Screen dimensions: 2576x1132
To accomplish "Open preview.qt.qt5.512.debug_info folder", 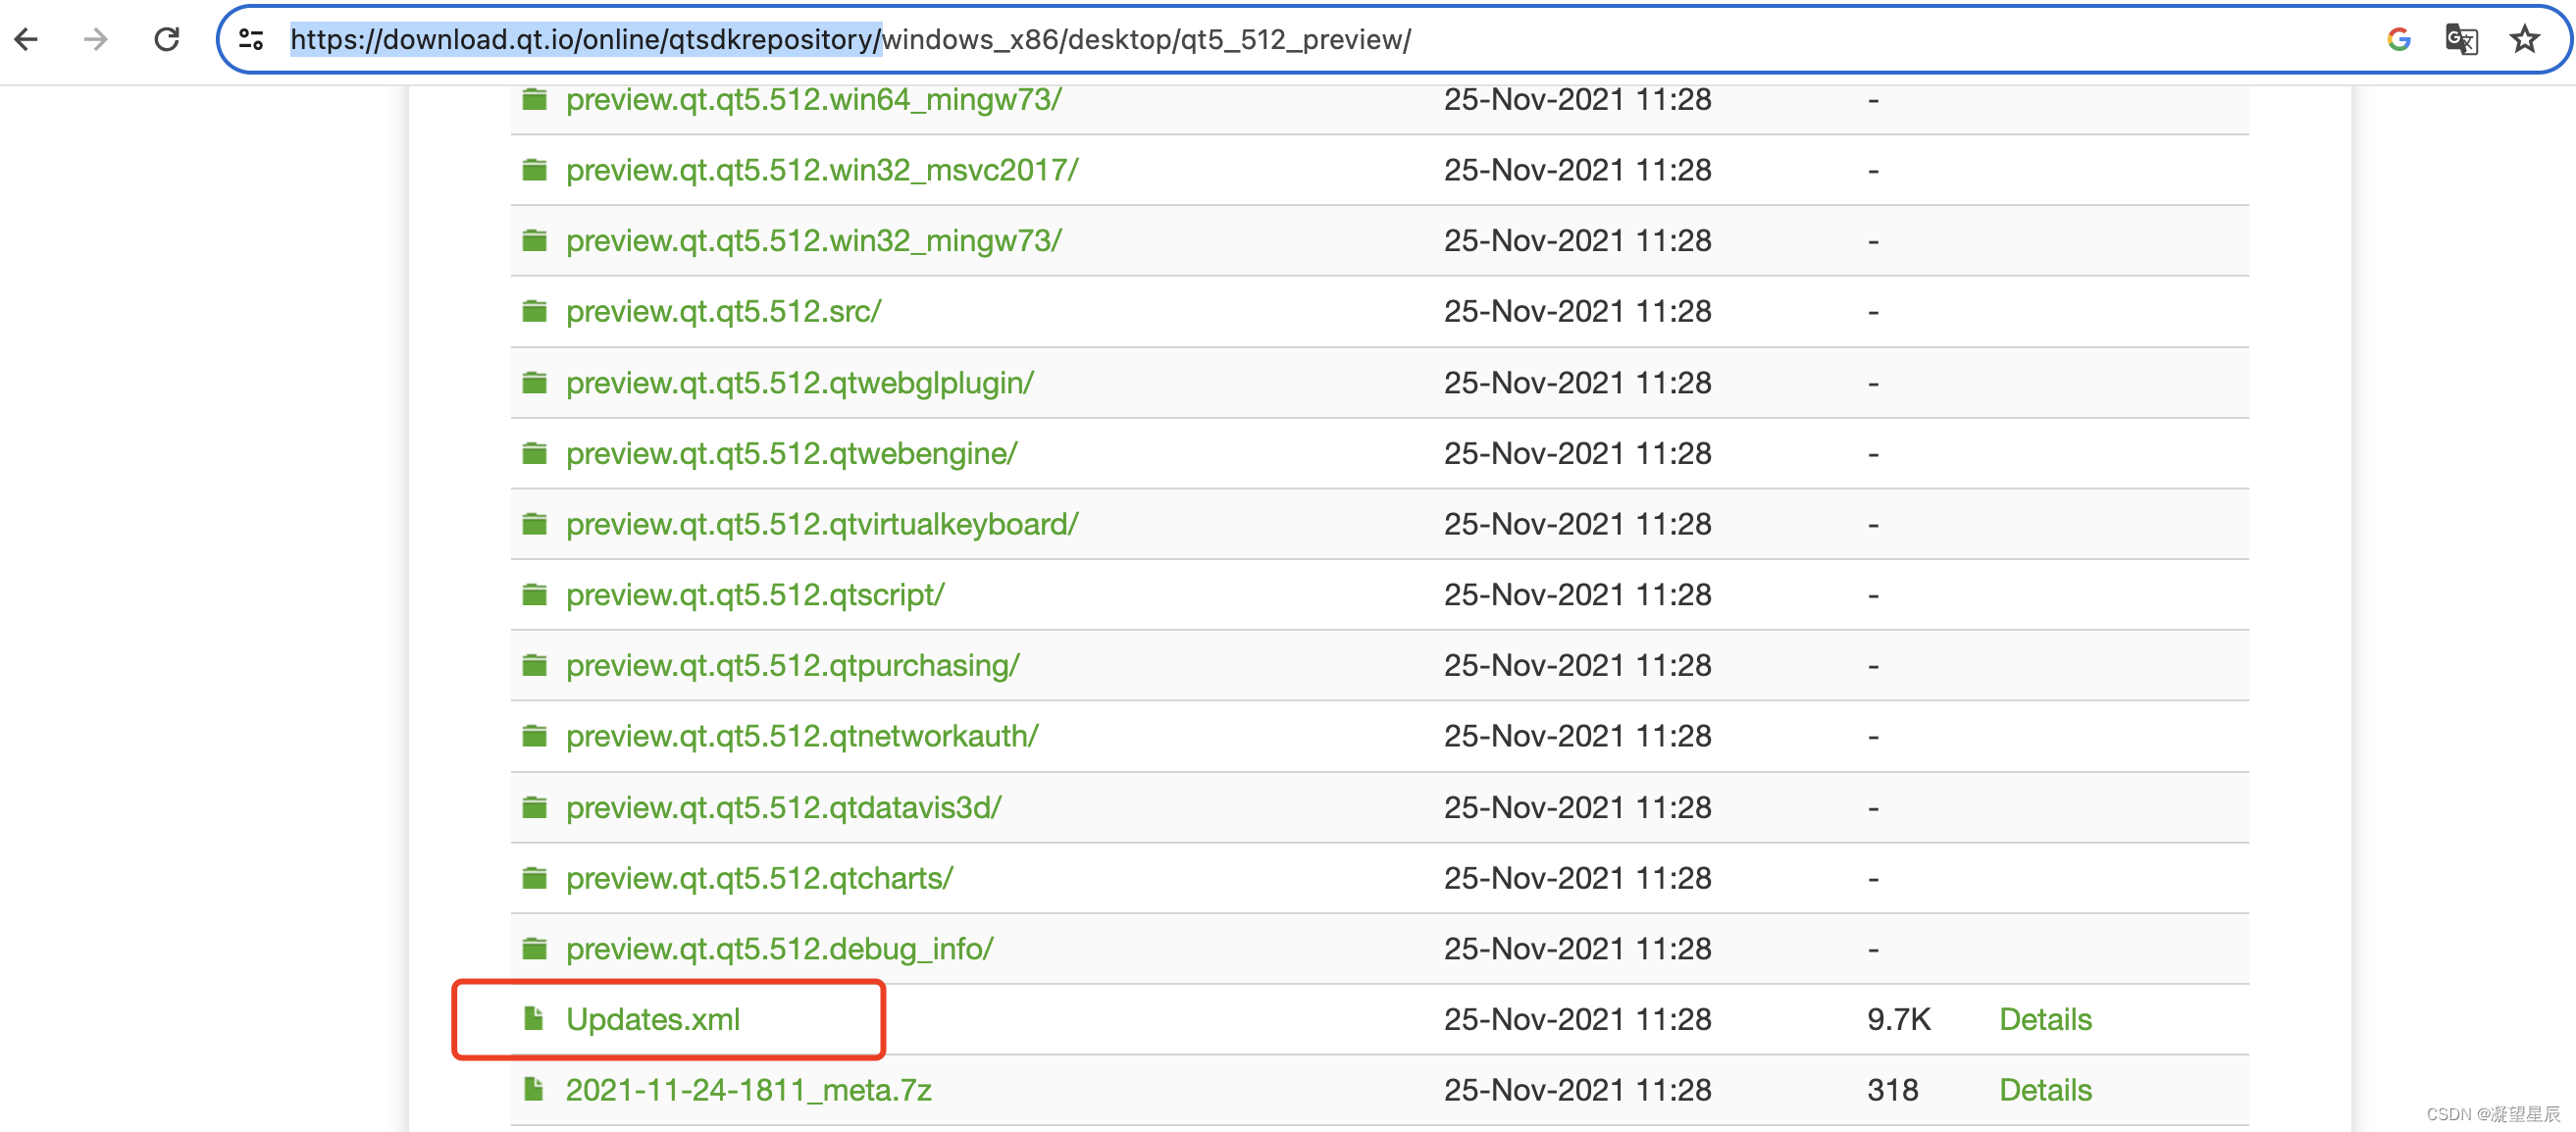I will click(779, 949).
